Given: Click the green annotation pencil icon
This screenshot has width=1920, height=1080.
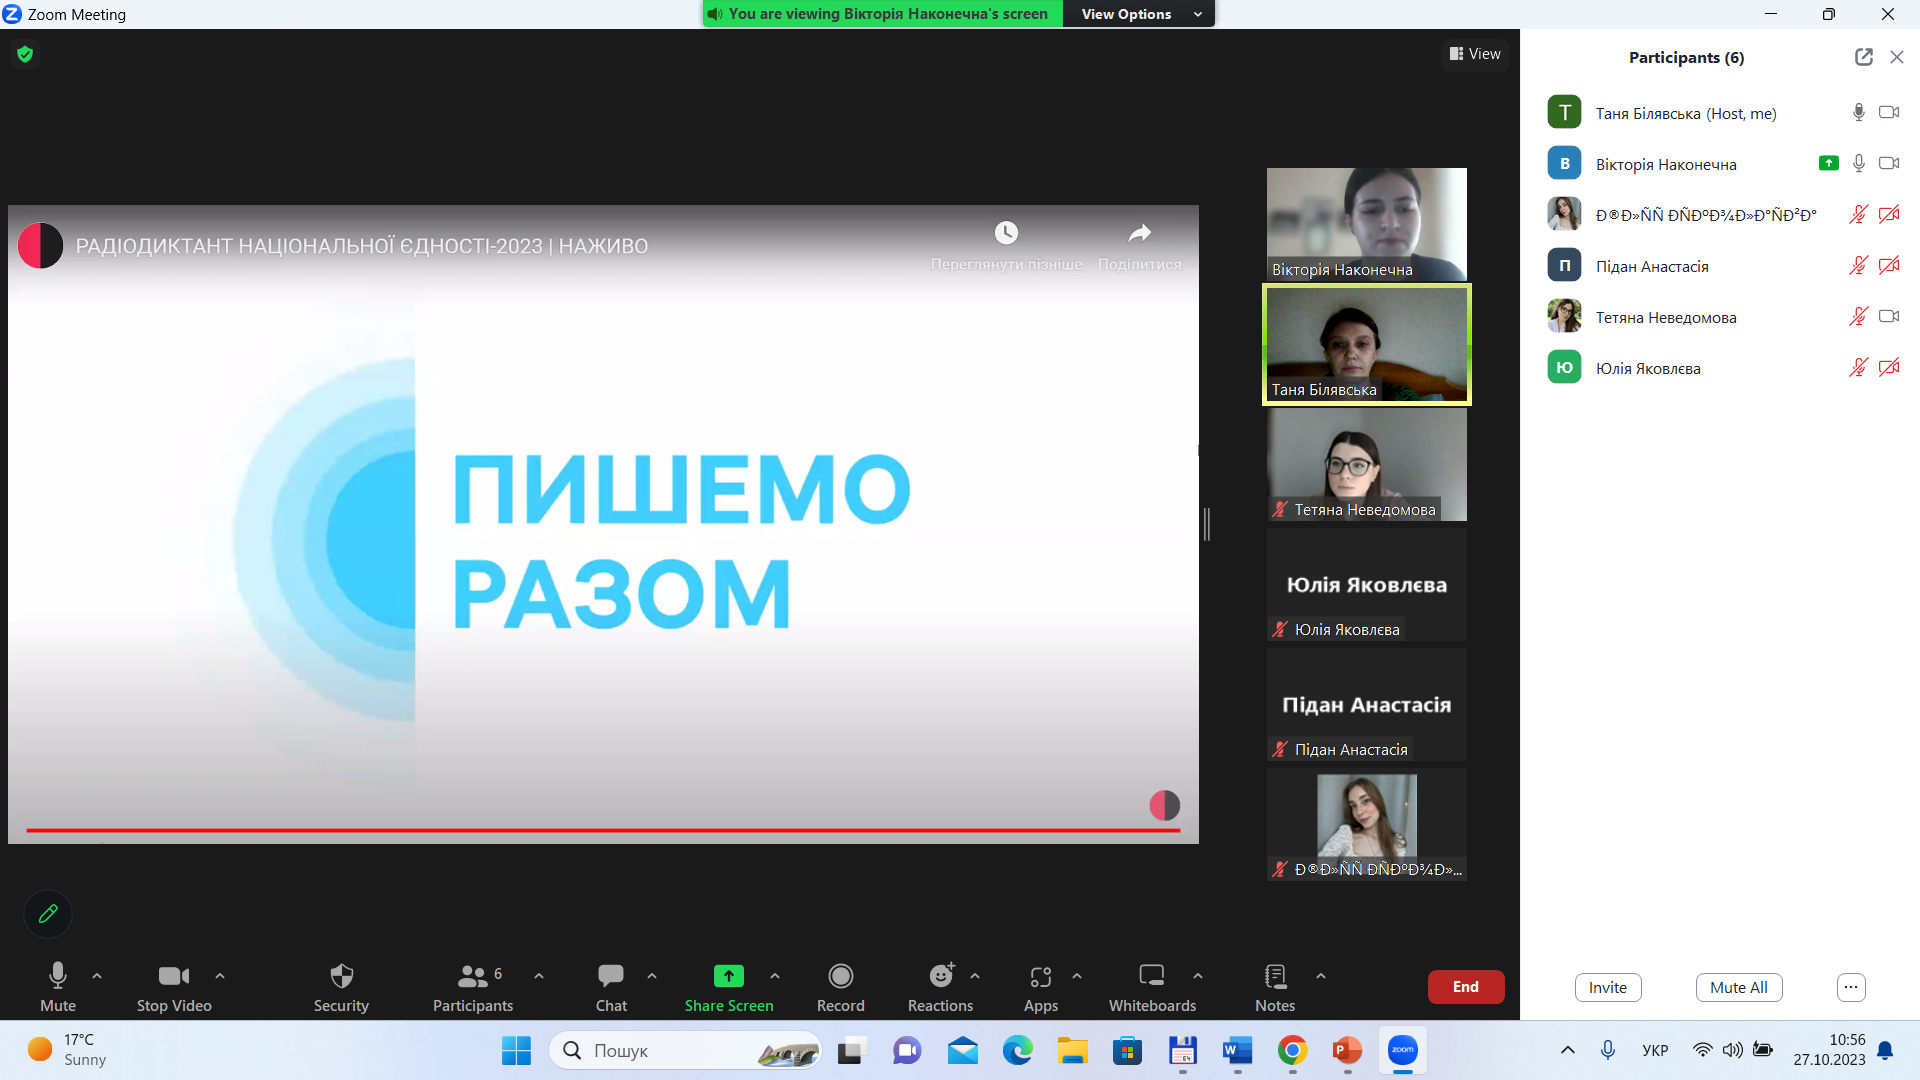Looking at the screenshot, I should click(x=48, y=913).
